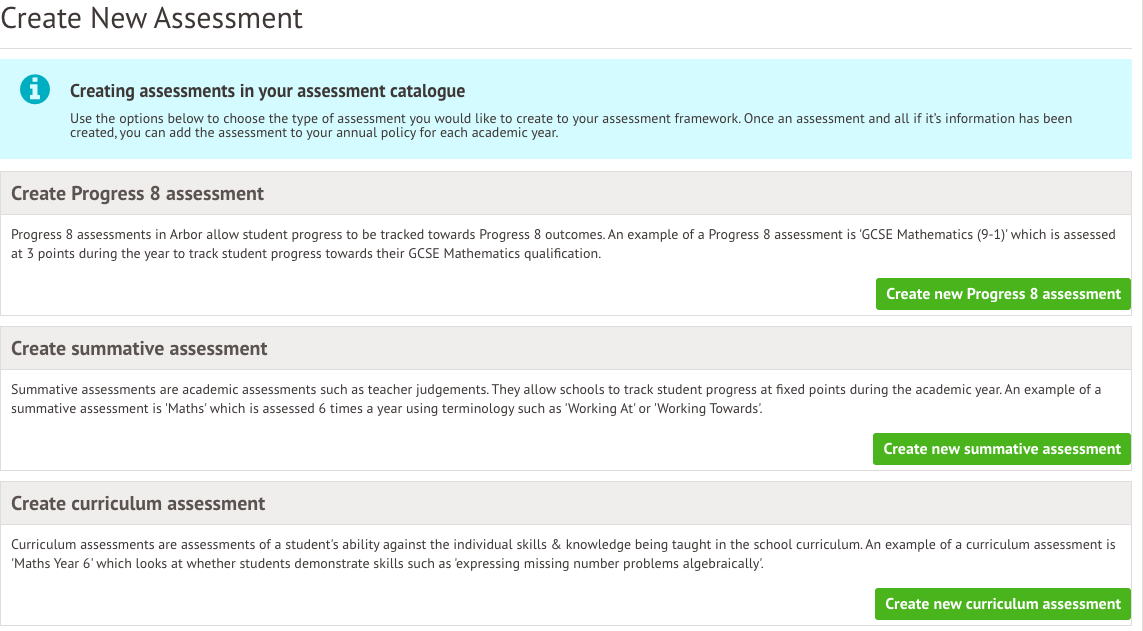The image size is (1143, 631).
Task: Select the Create summative assessment header
Action: point(139,349)
